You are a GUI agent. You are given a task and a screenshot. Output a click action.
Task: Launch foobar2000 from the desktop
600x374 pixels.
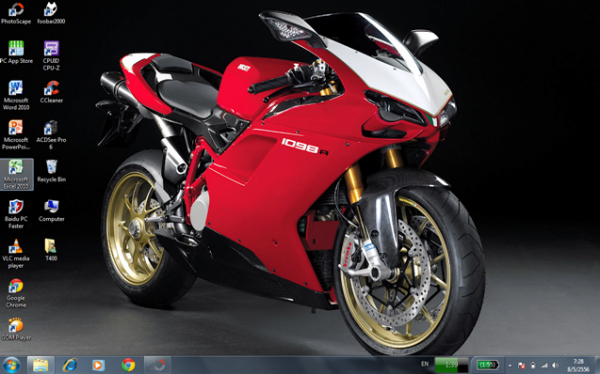(51, 13)
